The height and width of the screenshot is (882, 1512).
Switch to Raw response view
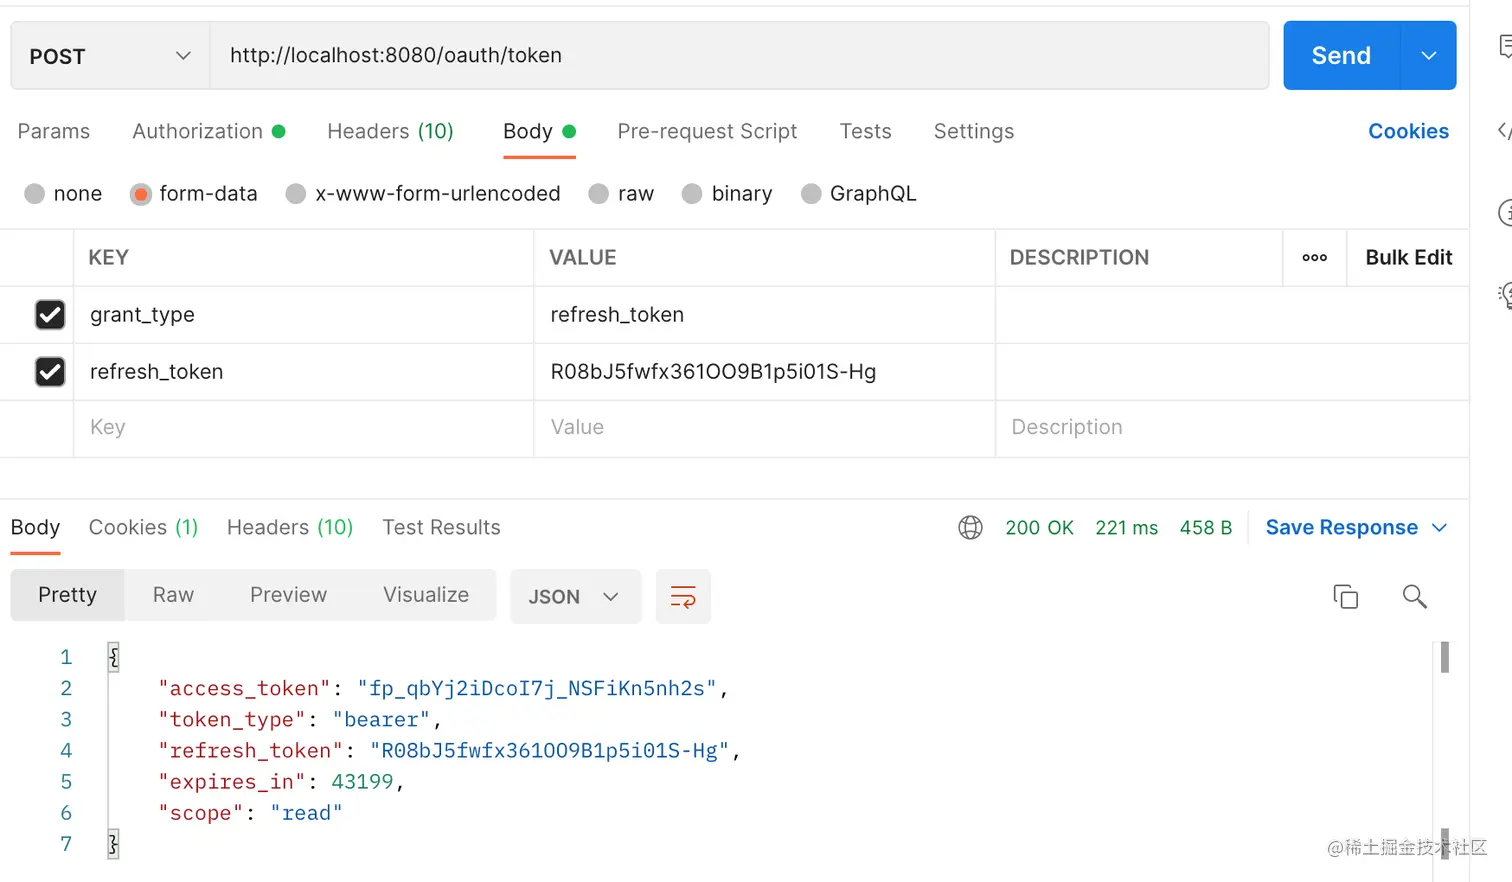[x=173, y=595]
